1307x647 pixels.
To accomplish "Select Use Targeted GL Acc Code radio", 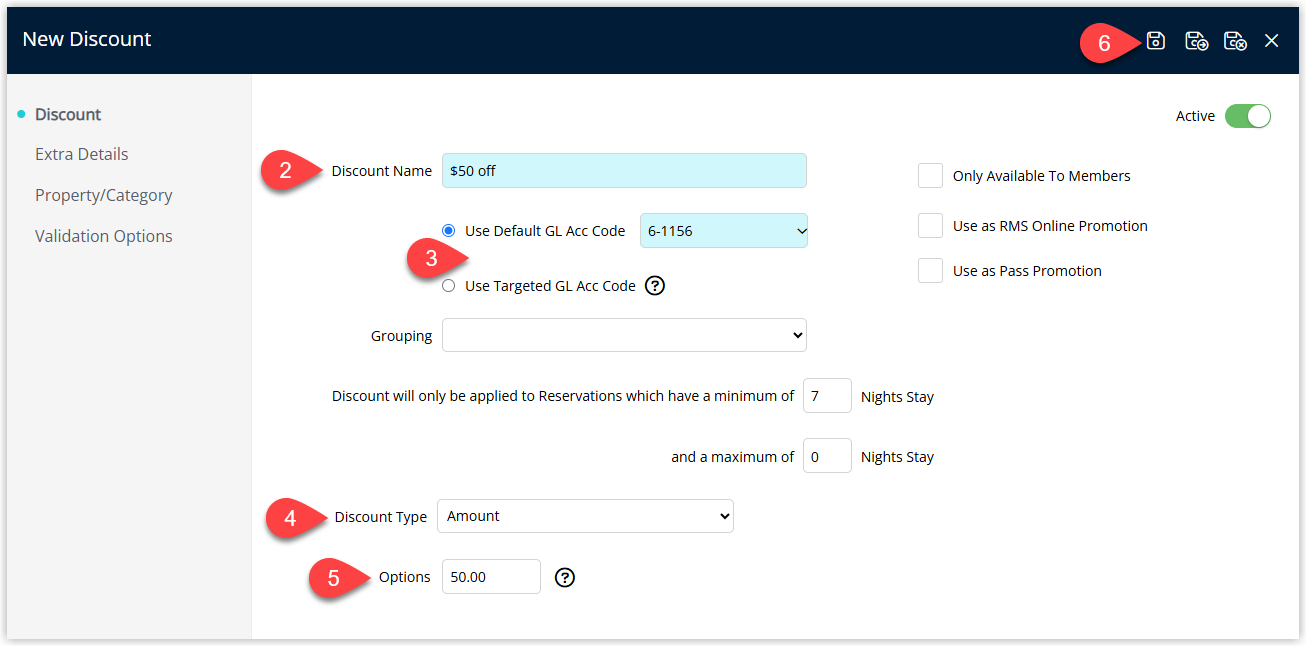I will [x=449, y=286].
